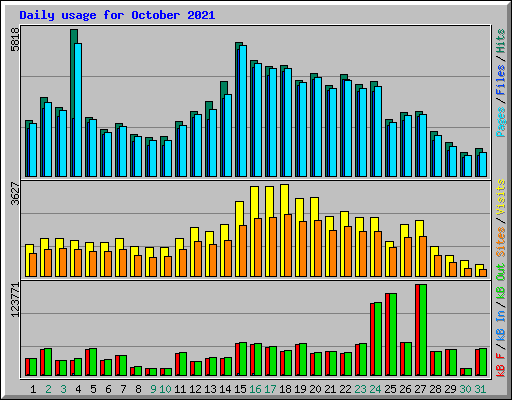The height and width of the screenshot is (400, 512).
Task: Select day label 12 on the x-axis
Action: tap(195, 389)
